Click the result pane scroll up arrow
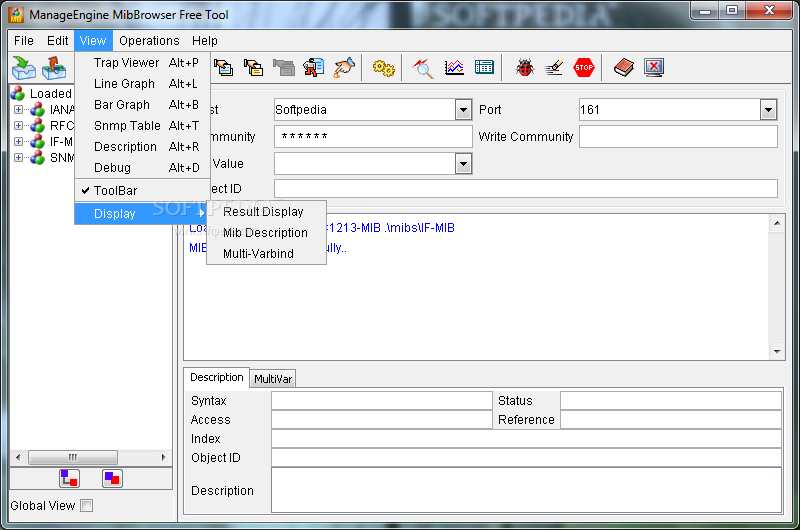800x530 pixels. pyautogui.click(x=777, y=223)
